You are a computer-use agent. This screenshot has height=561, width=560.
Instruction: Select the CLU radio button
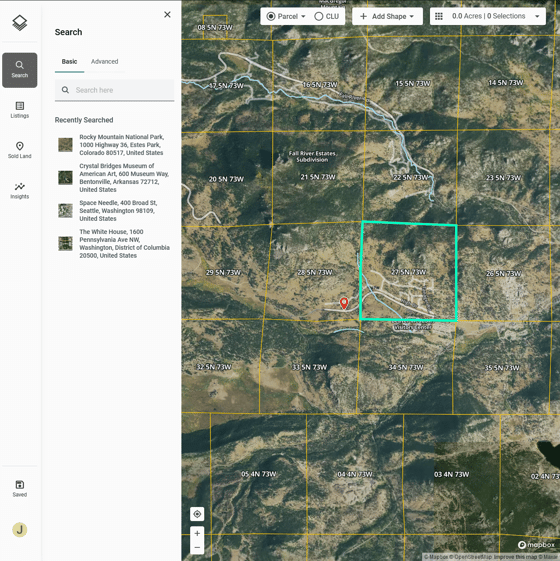[x=318, y=16]
